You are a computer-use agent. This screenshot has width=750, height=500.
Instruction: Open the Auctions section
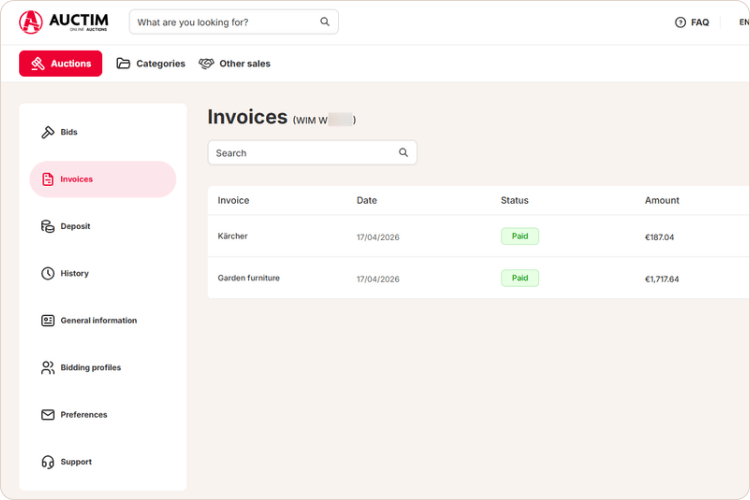pos(60,63)
